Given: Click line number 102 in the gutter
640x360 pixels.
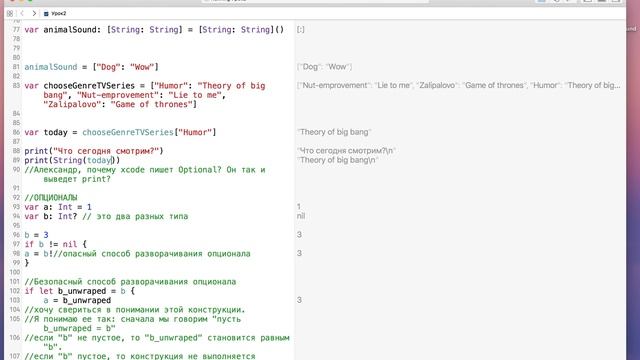Looking at the screenshot, I should [x=15, y=291].
